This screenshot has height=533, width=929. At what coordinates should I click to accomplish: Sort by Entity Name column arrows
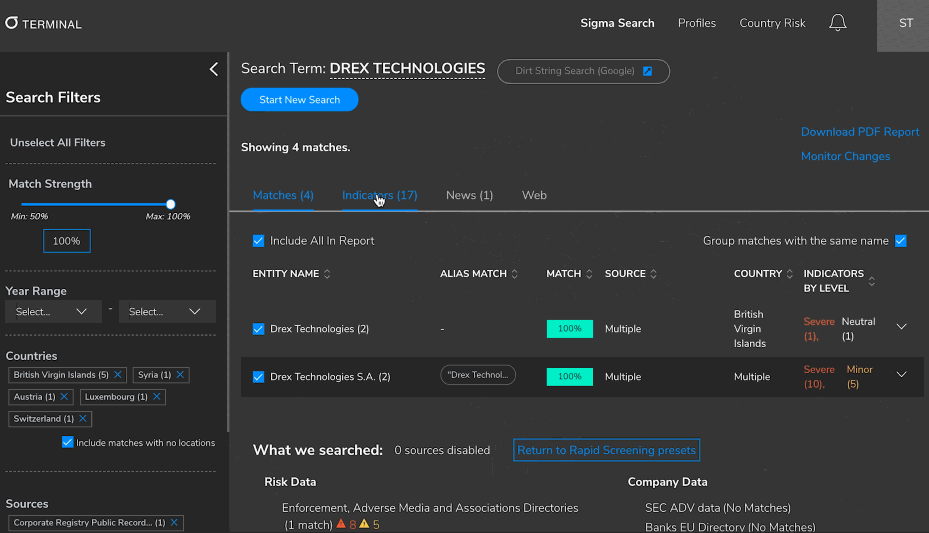[x=327, y=274]
